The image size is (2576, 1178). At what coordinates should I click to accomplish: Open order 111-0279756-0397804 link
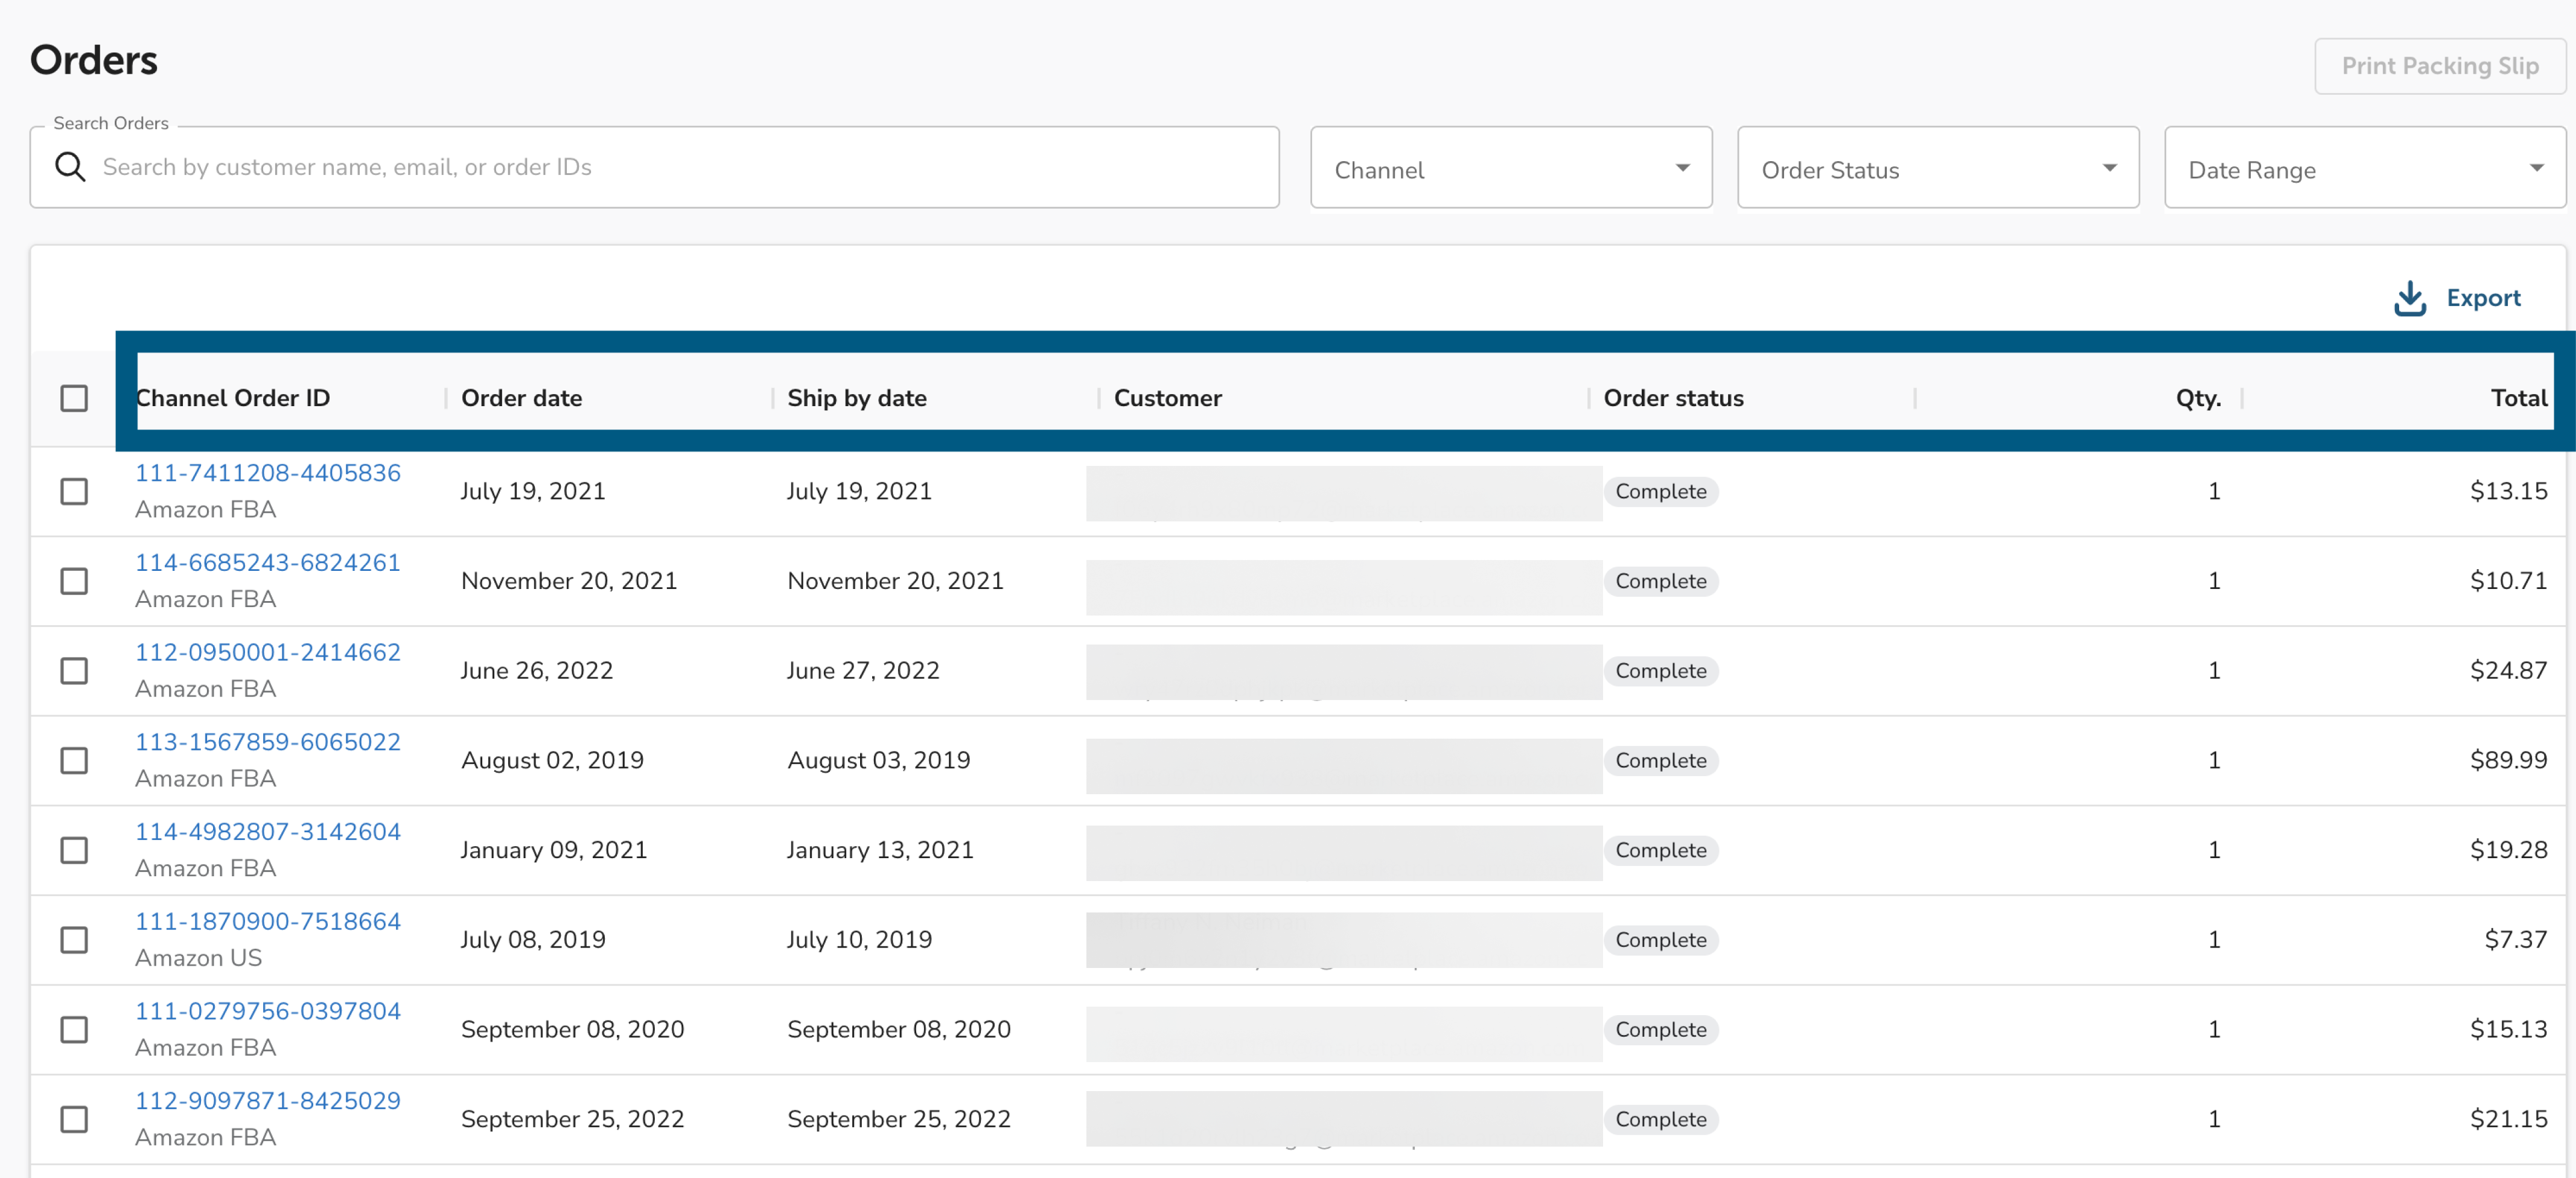coord(267,1011)
